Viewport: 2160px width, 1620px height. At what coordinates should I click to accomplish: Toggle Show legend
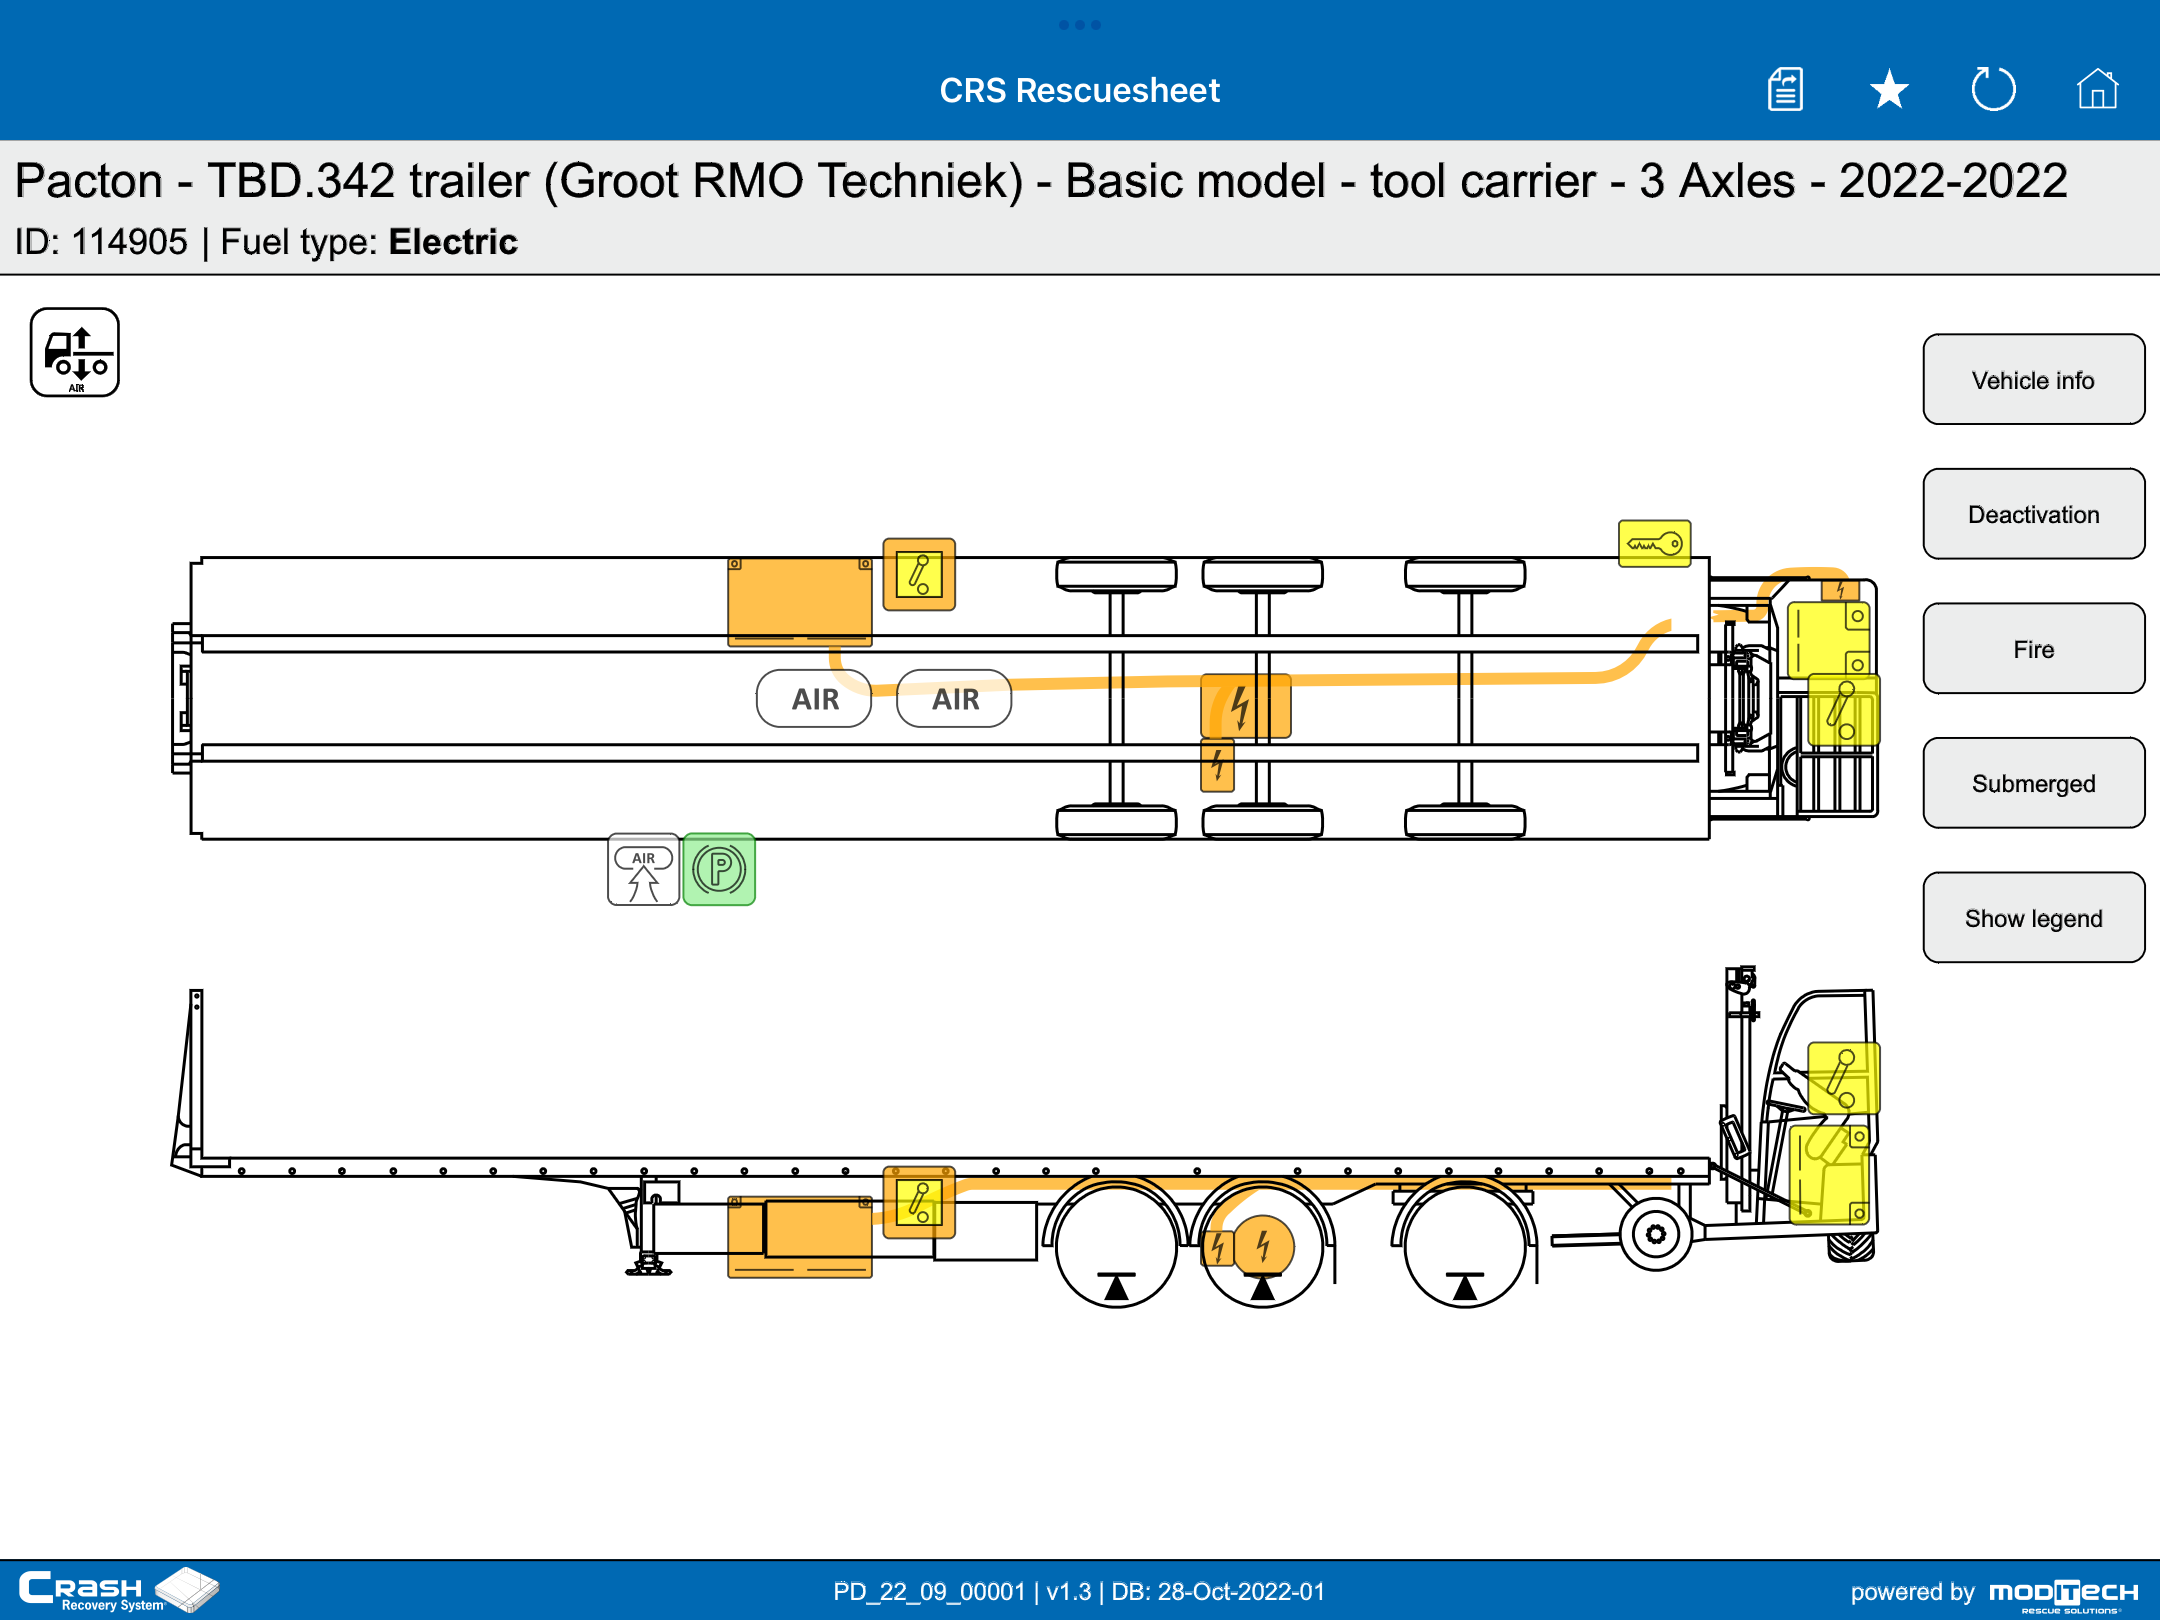pos(2033,918)
